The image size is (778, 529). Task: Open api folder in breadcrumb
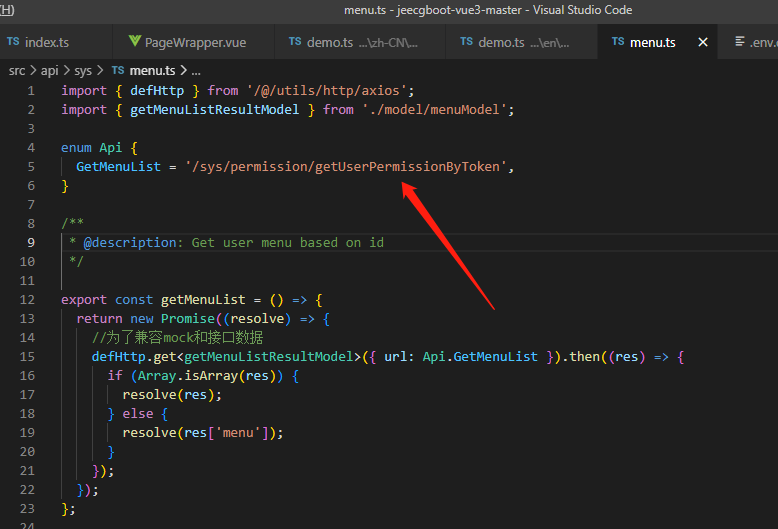pos(50,71)
